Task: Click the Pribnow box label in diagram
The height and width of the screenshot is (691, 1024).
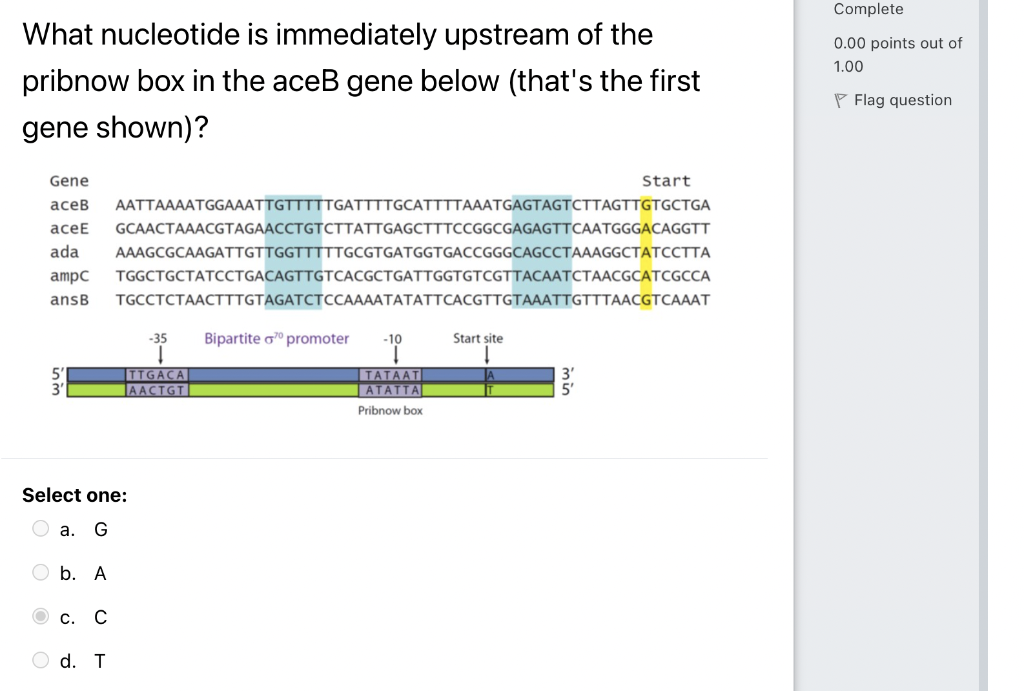Action: [x=390, y=410]
